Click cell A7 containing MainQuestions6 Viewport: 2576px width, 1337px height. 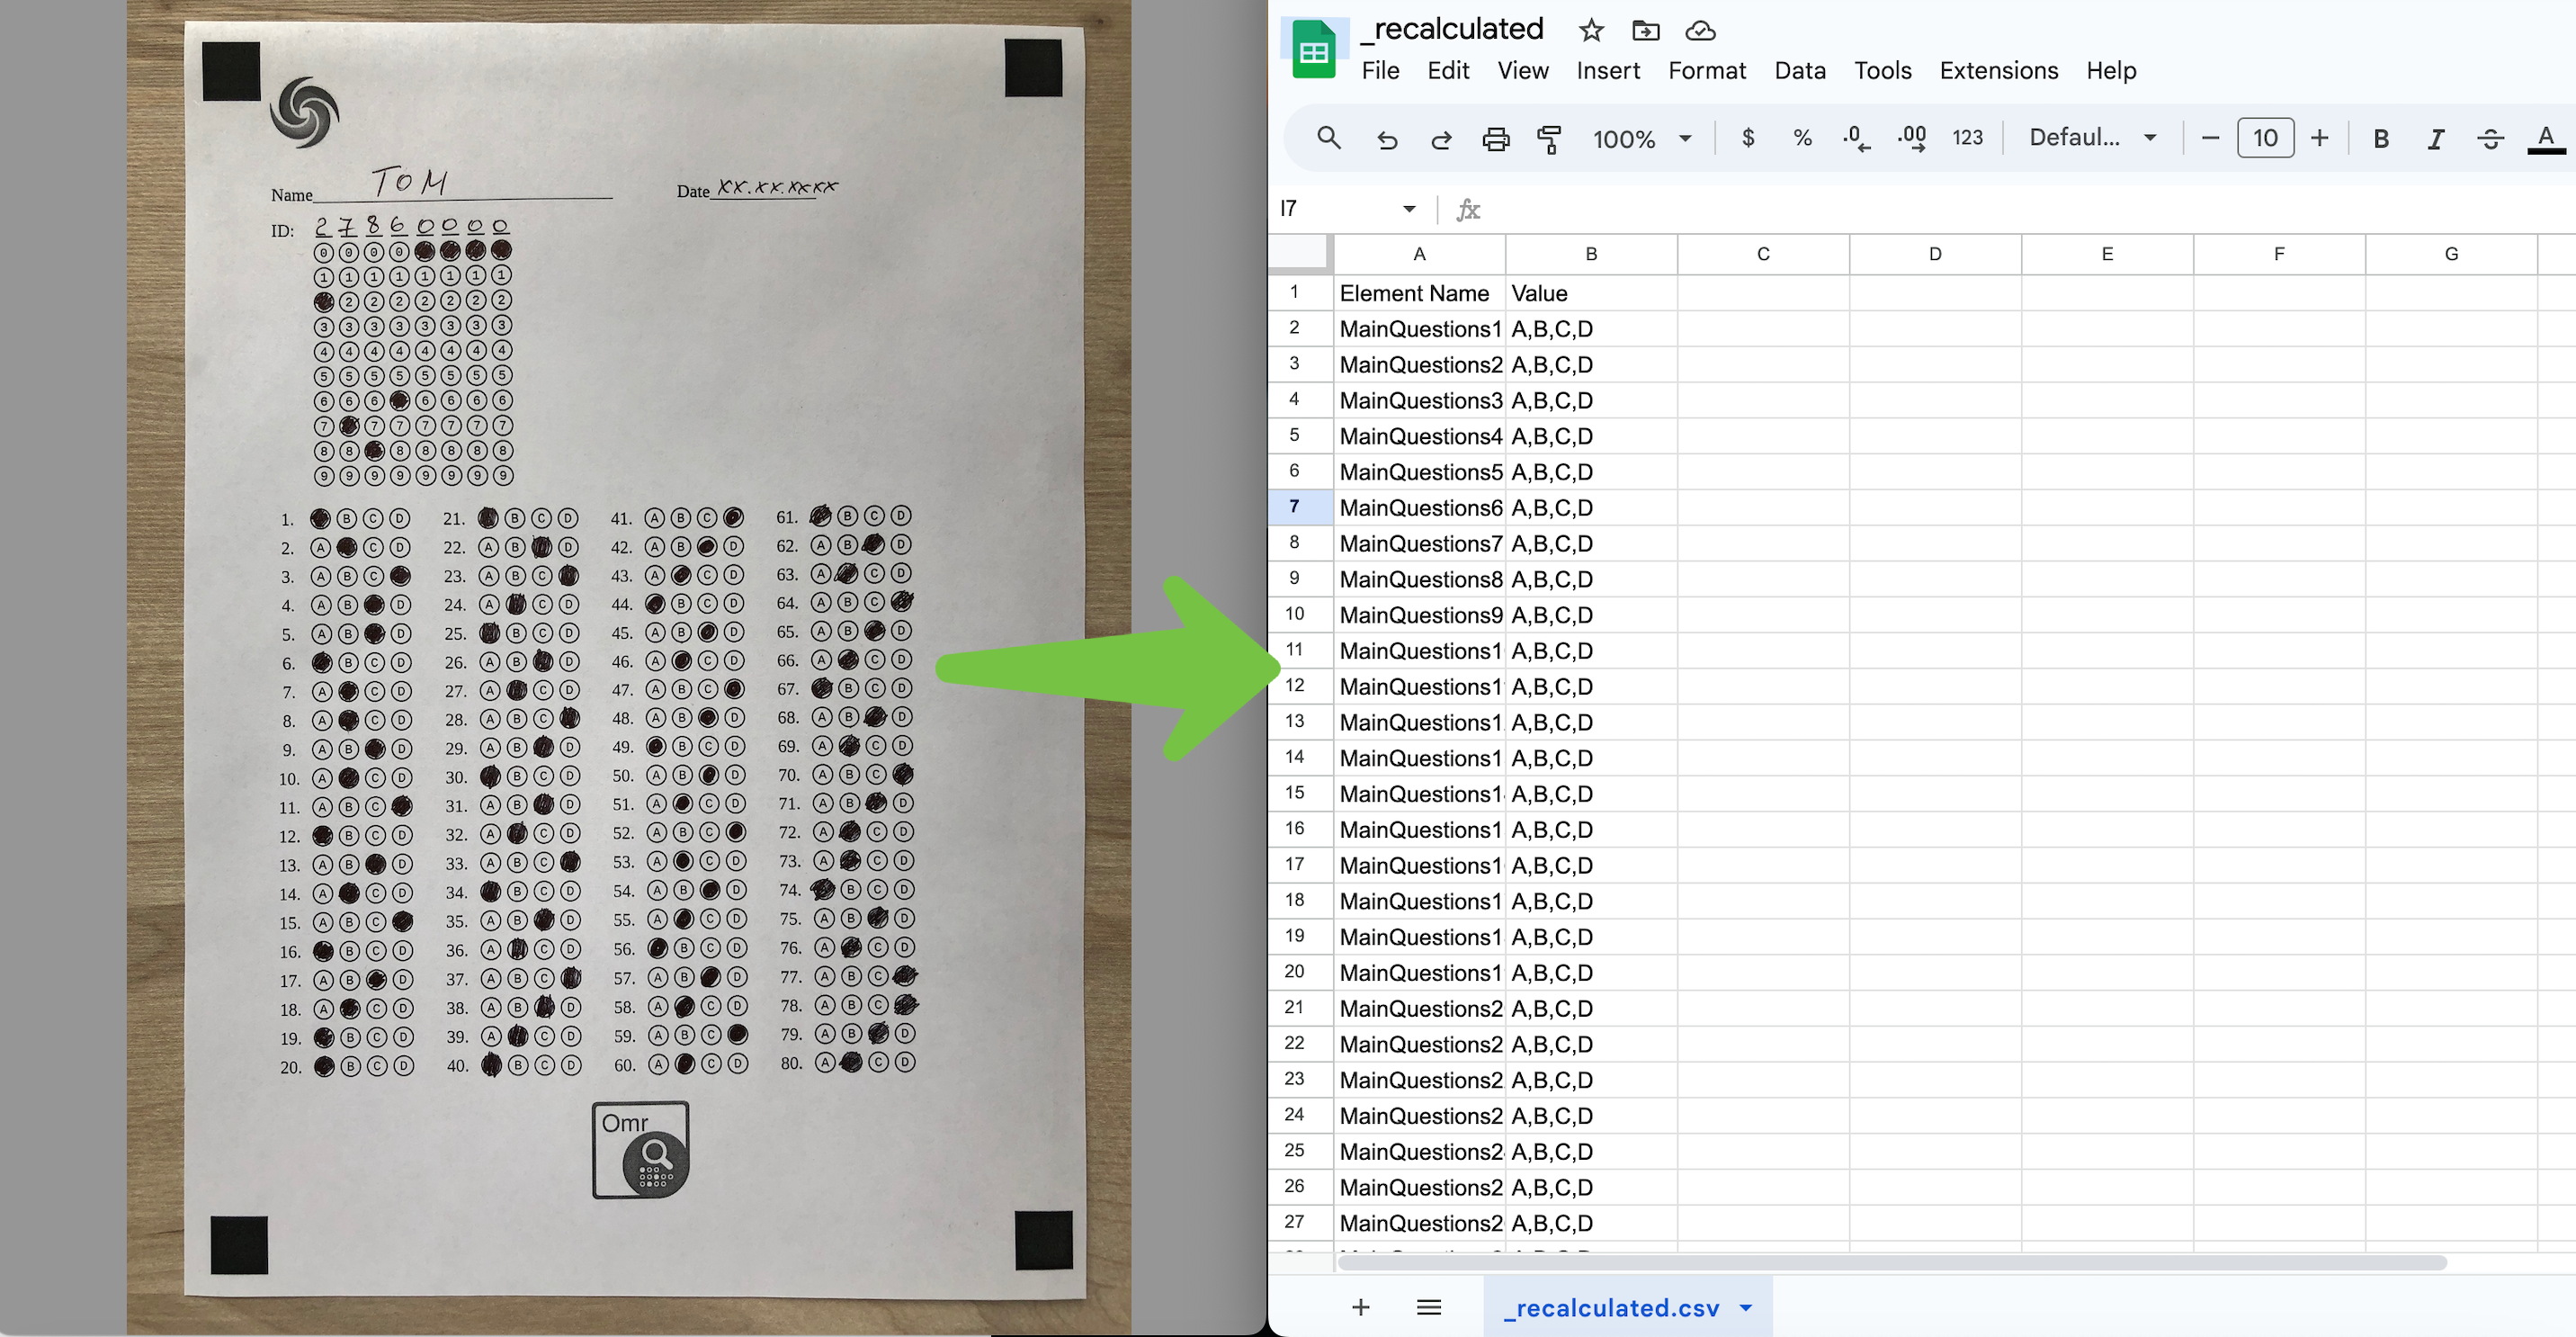pyautogui.click(x=1419, y=506)
